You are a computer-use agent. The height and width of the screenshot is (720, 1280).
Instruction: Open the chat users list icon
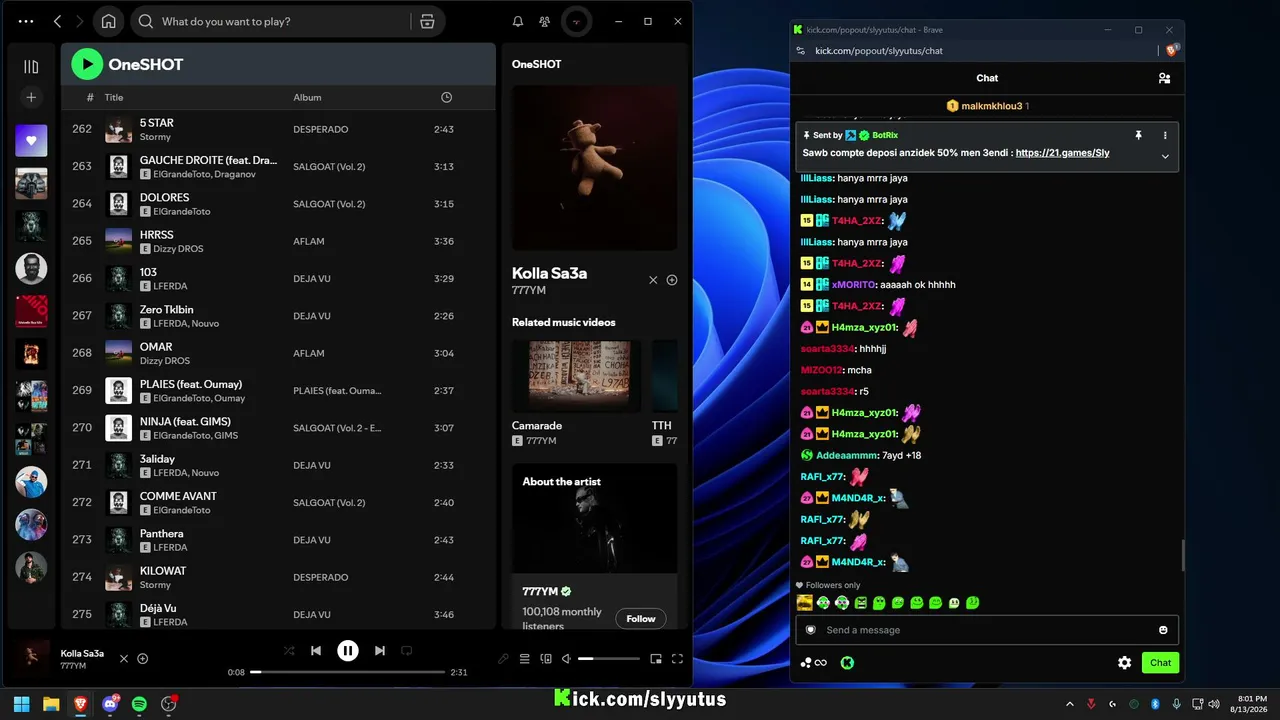tap(1164, 78)
